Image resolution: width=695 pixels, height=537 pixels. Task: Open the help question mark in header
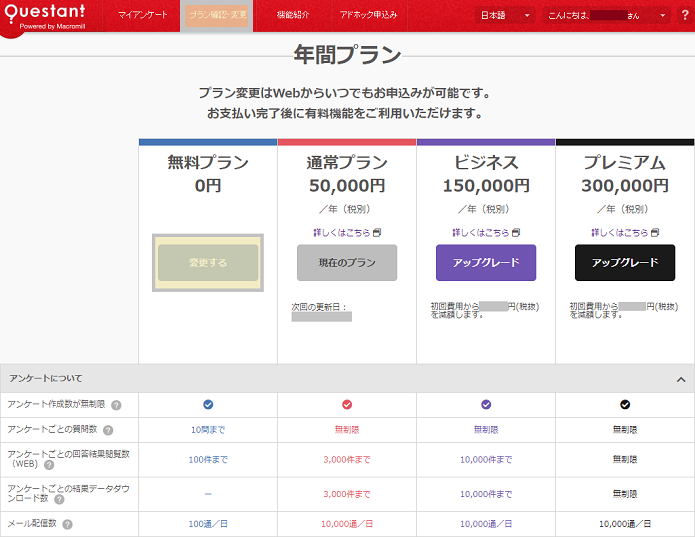click(x=685, y=15)
